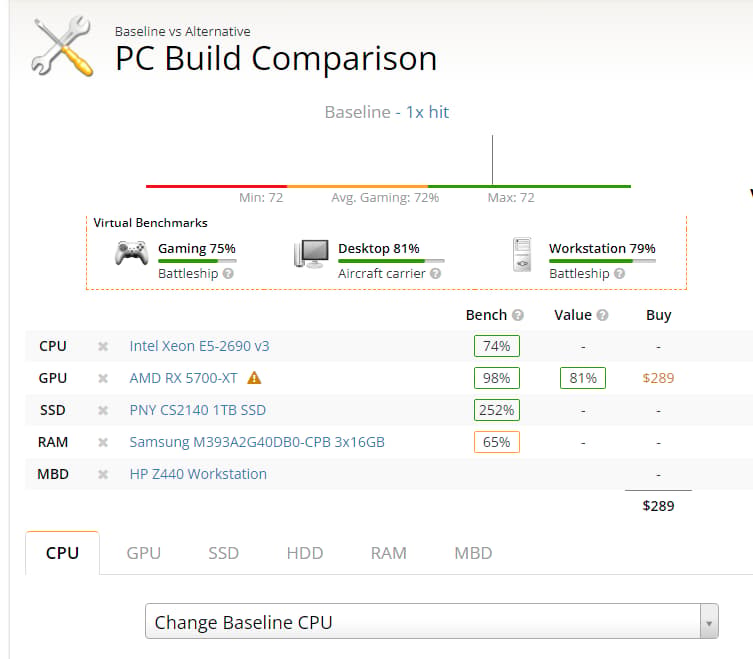
Task: Click the Avg. Gaming: 72% label
Action: 385,198
